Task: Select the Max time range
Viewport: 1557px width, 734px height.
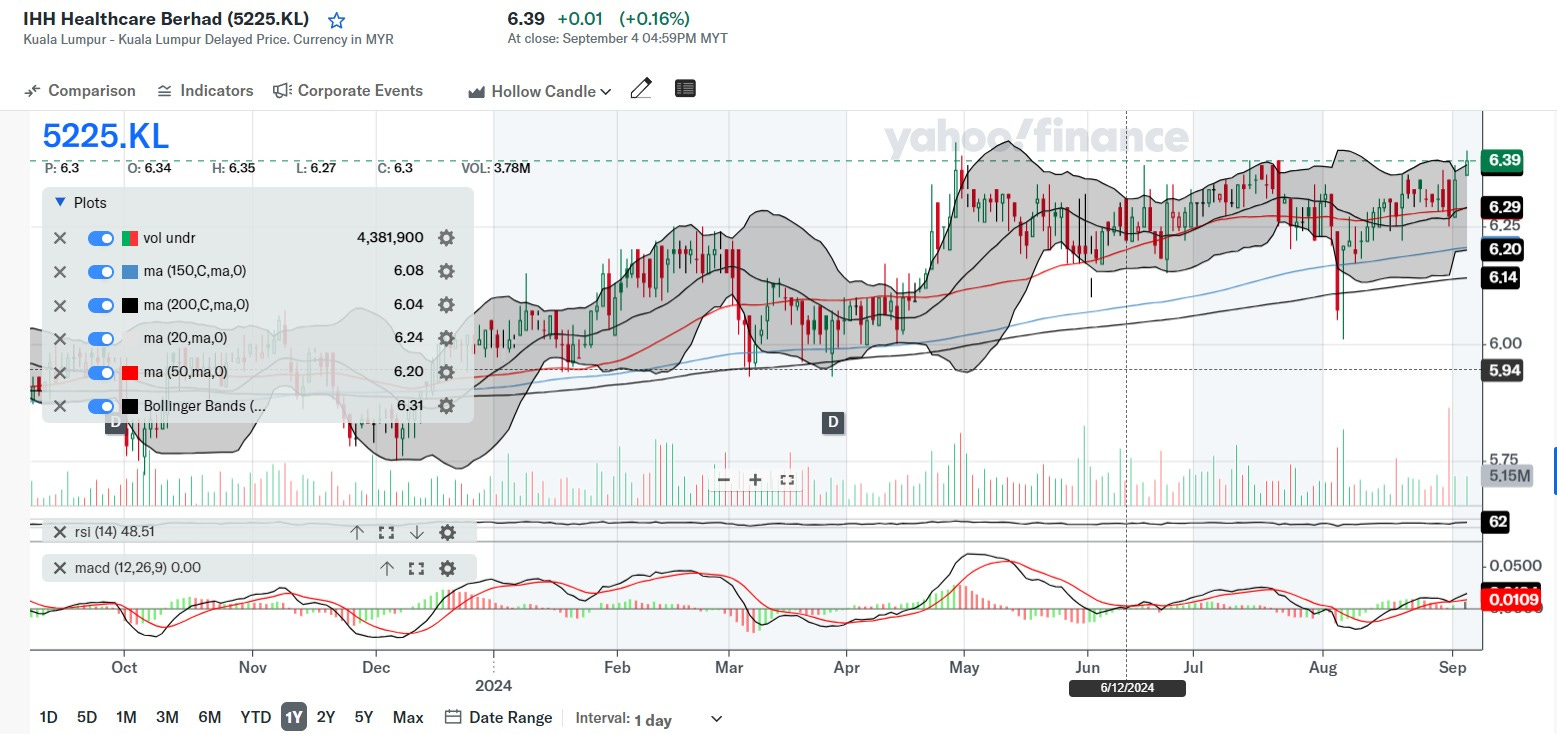Action: pyautogui.click(x=408, y=718)
